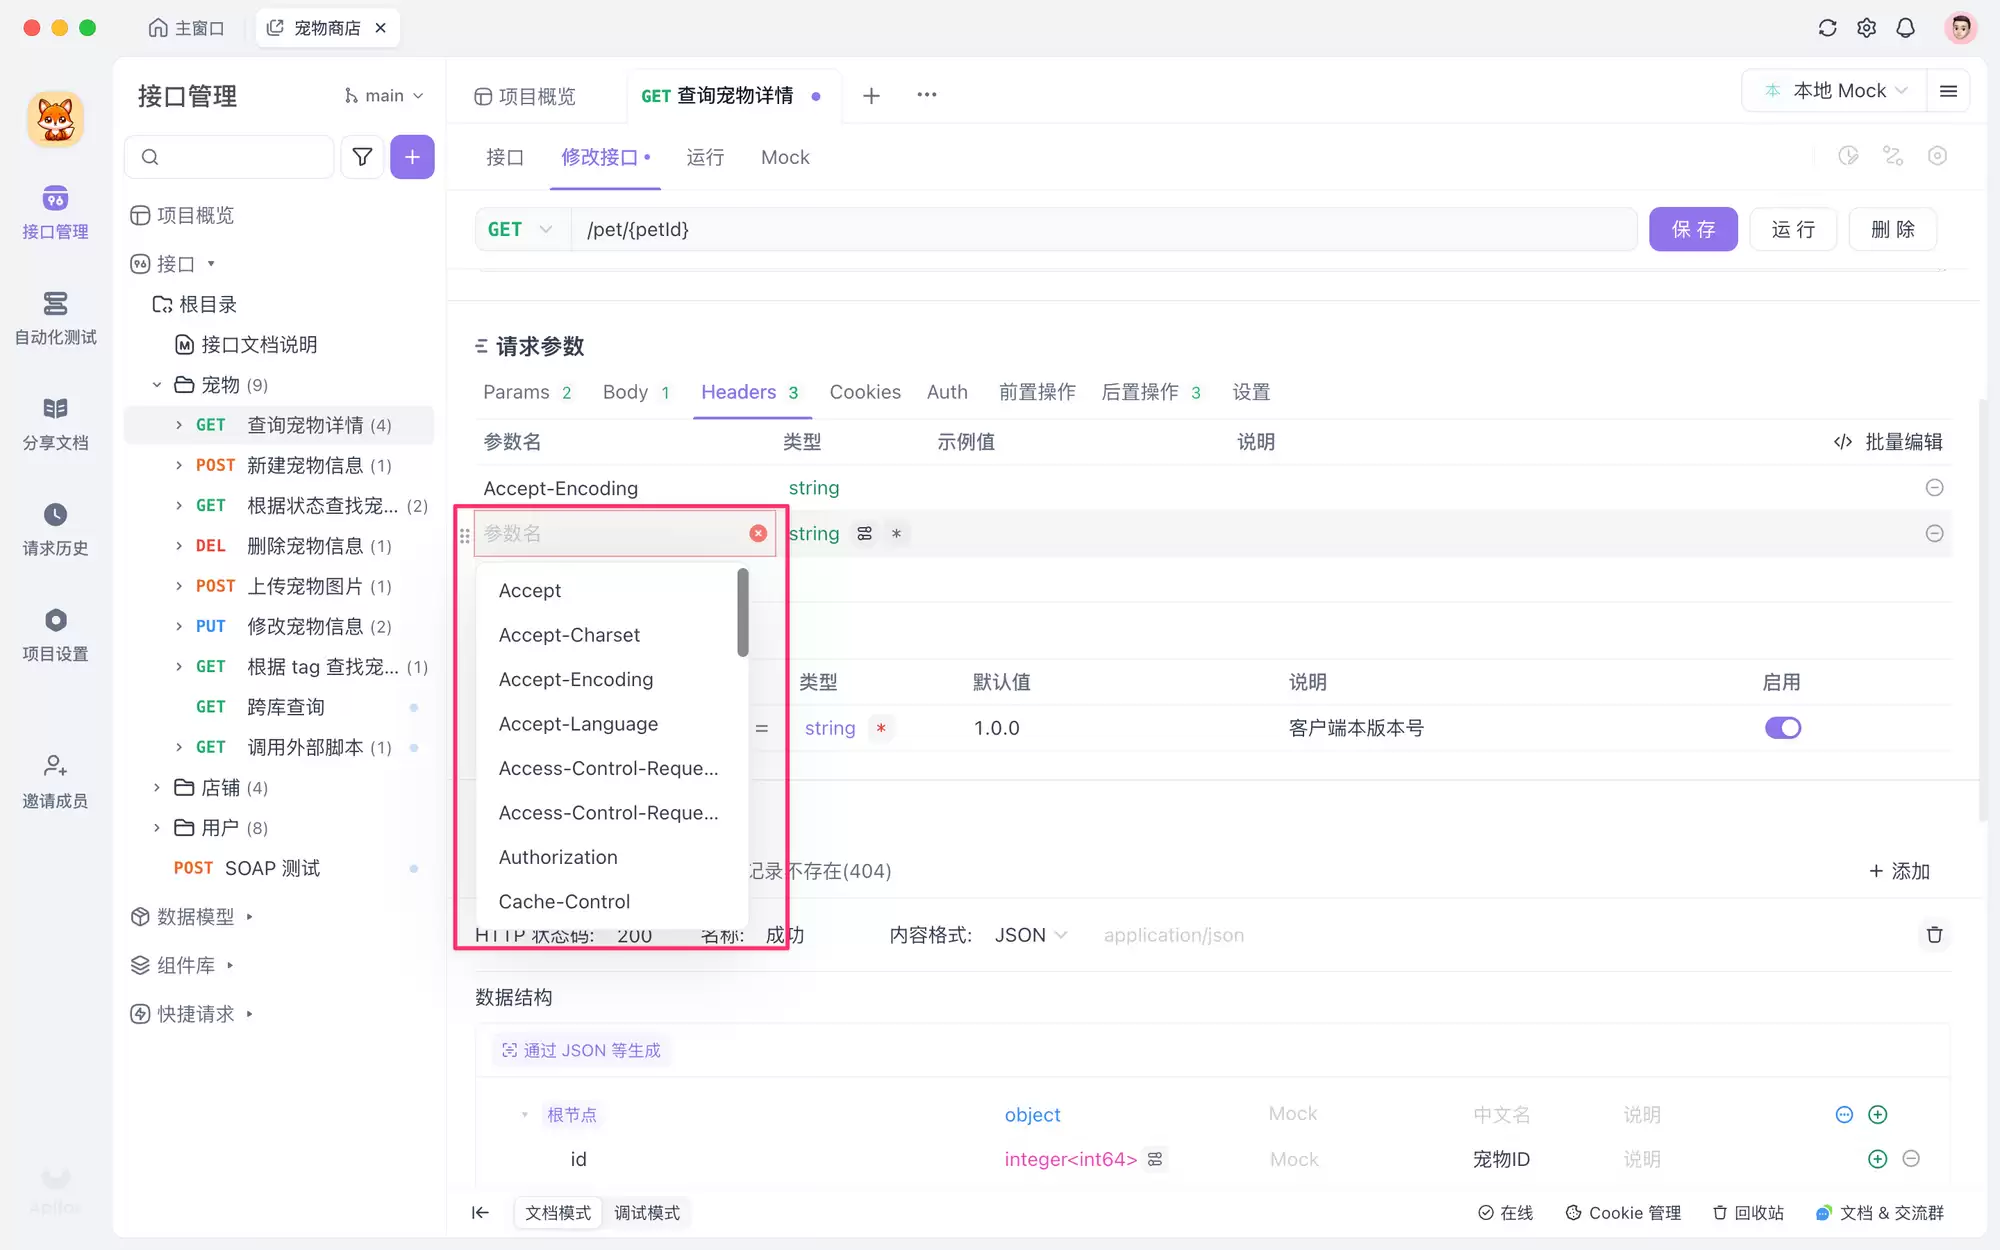Switch to 调试模式
This screenshot has width=2000, height=1250.
pyautogui.click(x=647, y=1212)
